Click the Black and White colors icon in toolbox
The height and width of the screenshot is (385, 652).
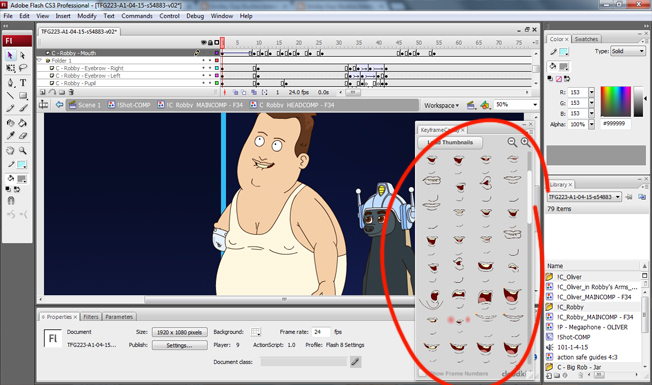click(x=8, y=189)
